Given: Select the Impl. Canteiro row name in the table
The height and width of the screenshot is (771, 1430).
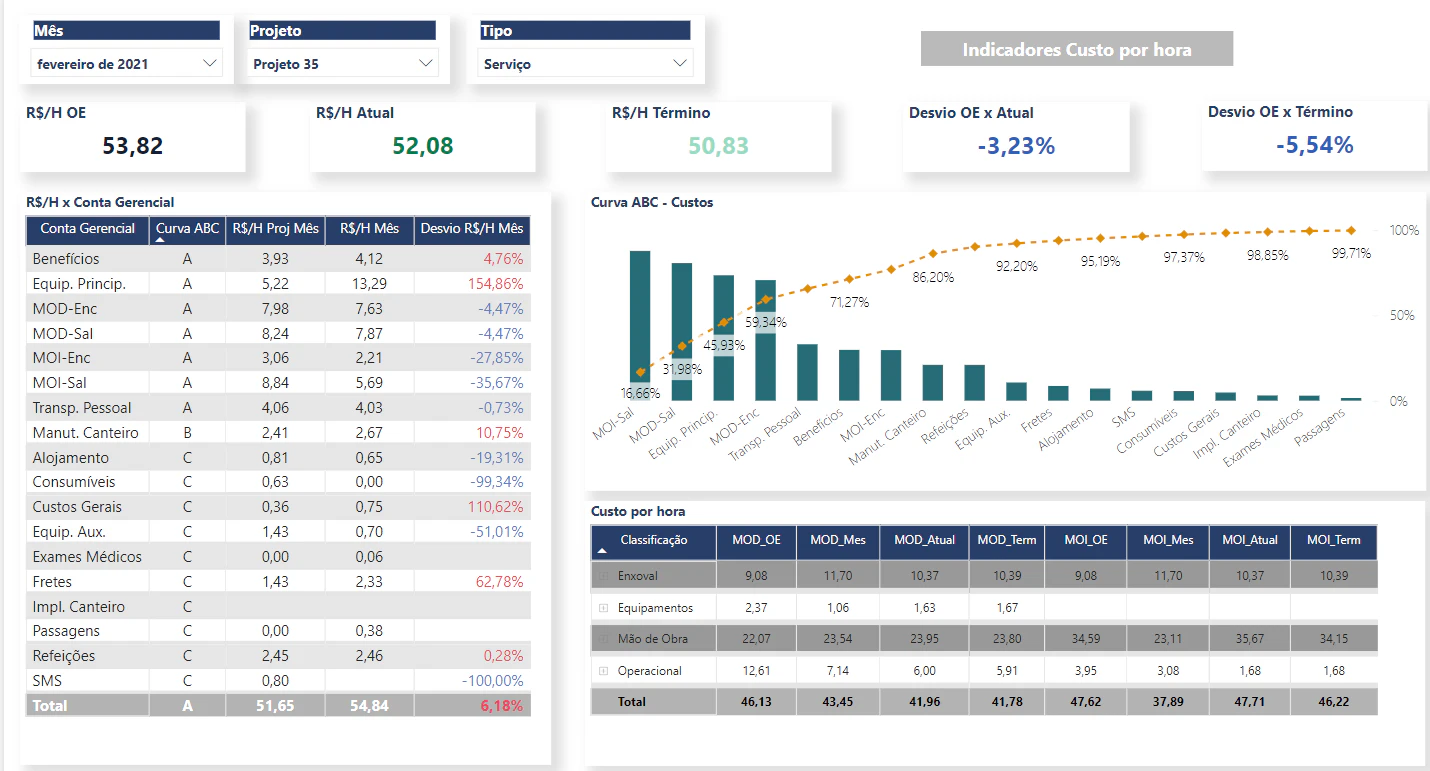Looking at the screenshot, I should pyautogui.click(x=79, y=607).
